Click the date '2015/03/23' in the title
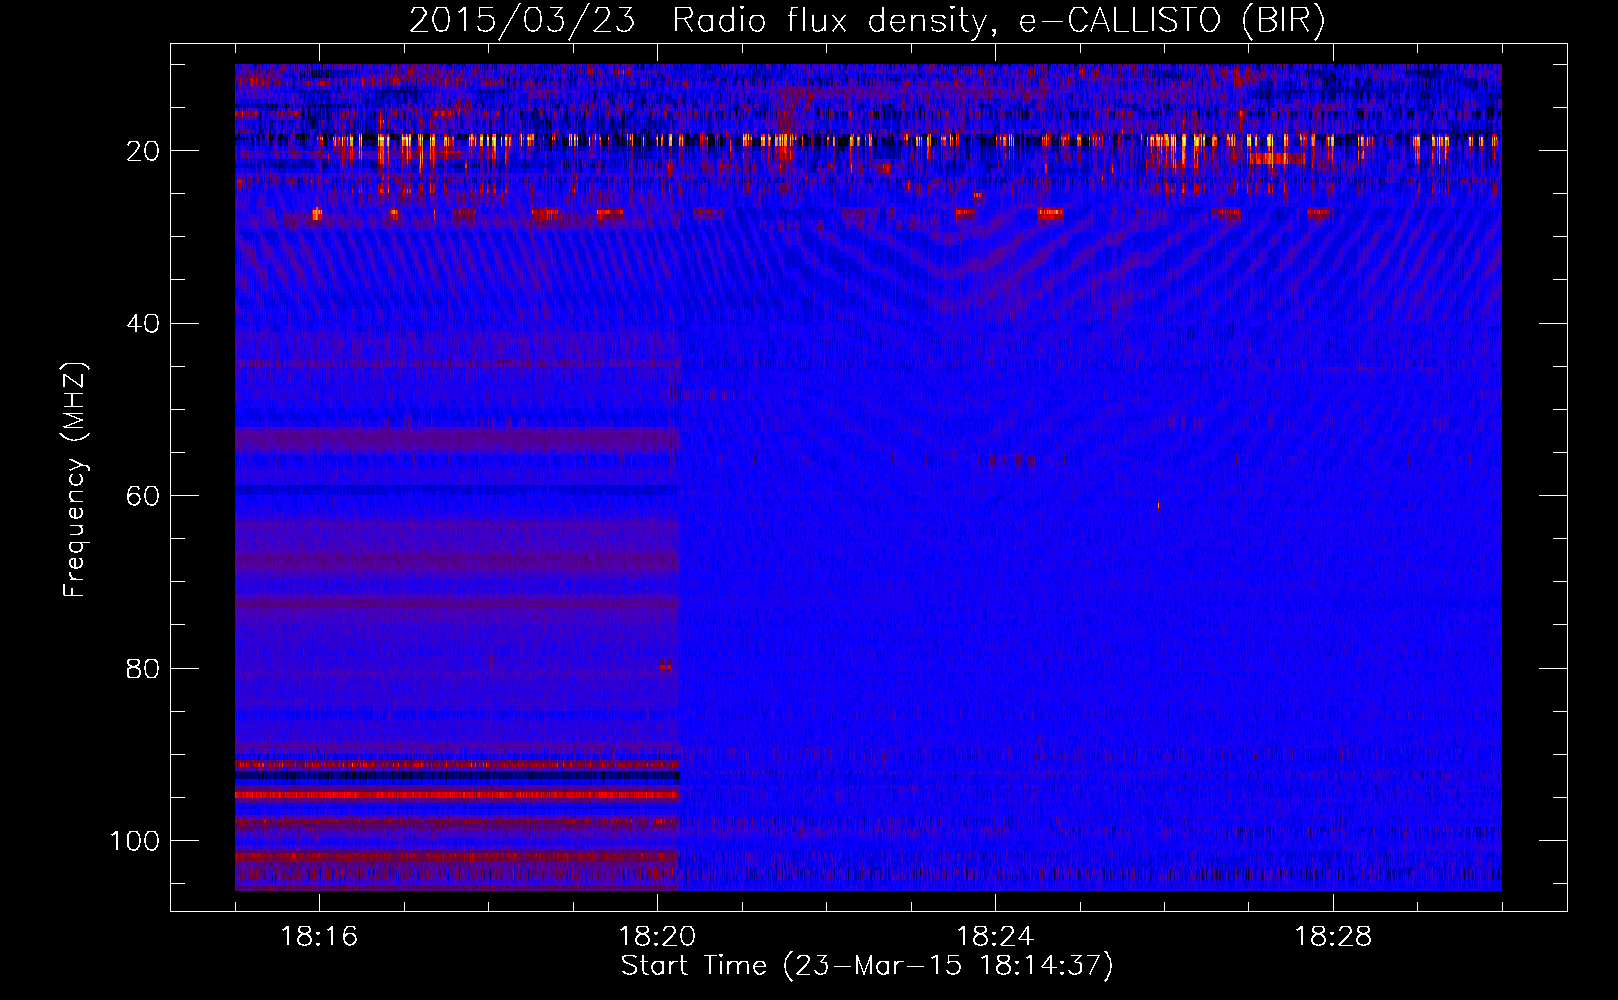 (522, 21)
